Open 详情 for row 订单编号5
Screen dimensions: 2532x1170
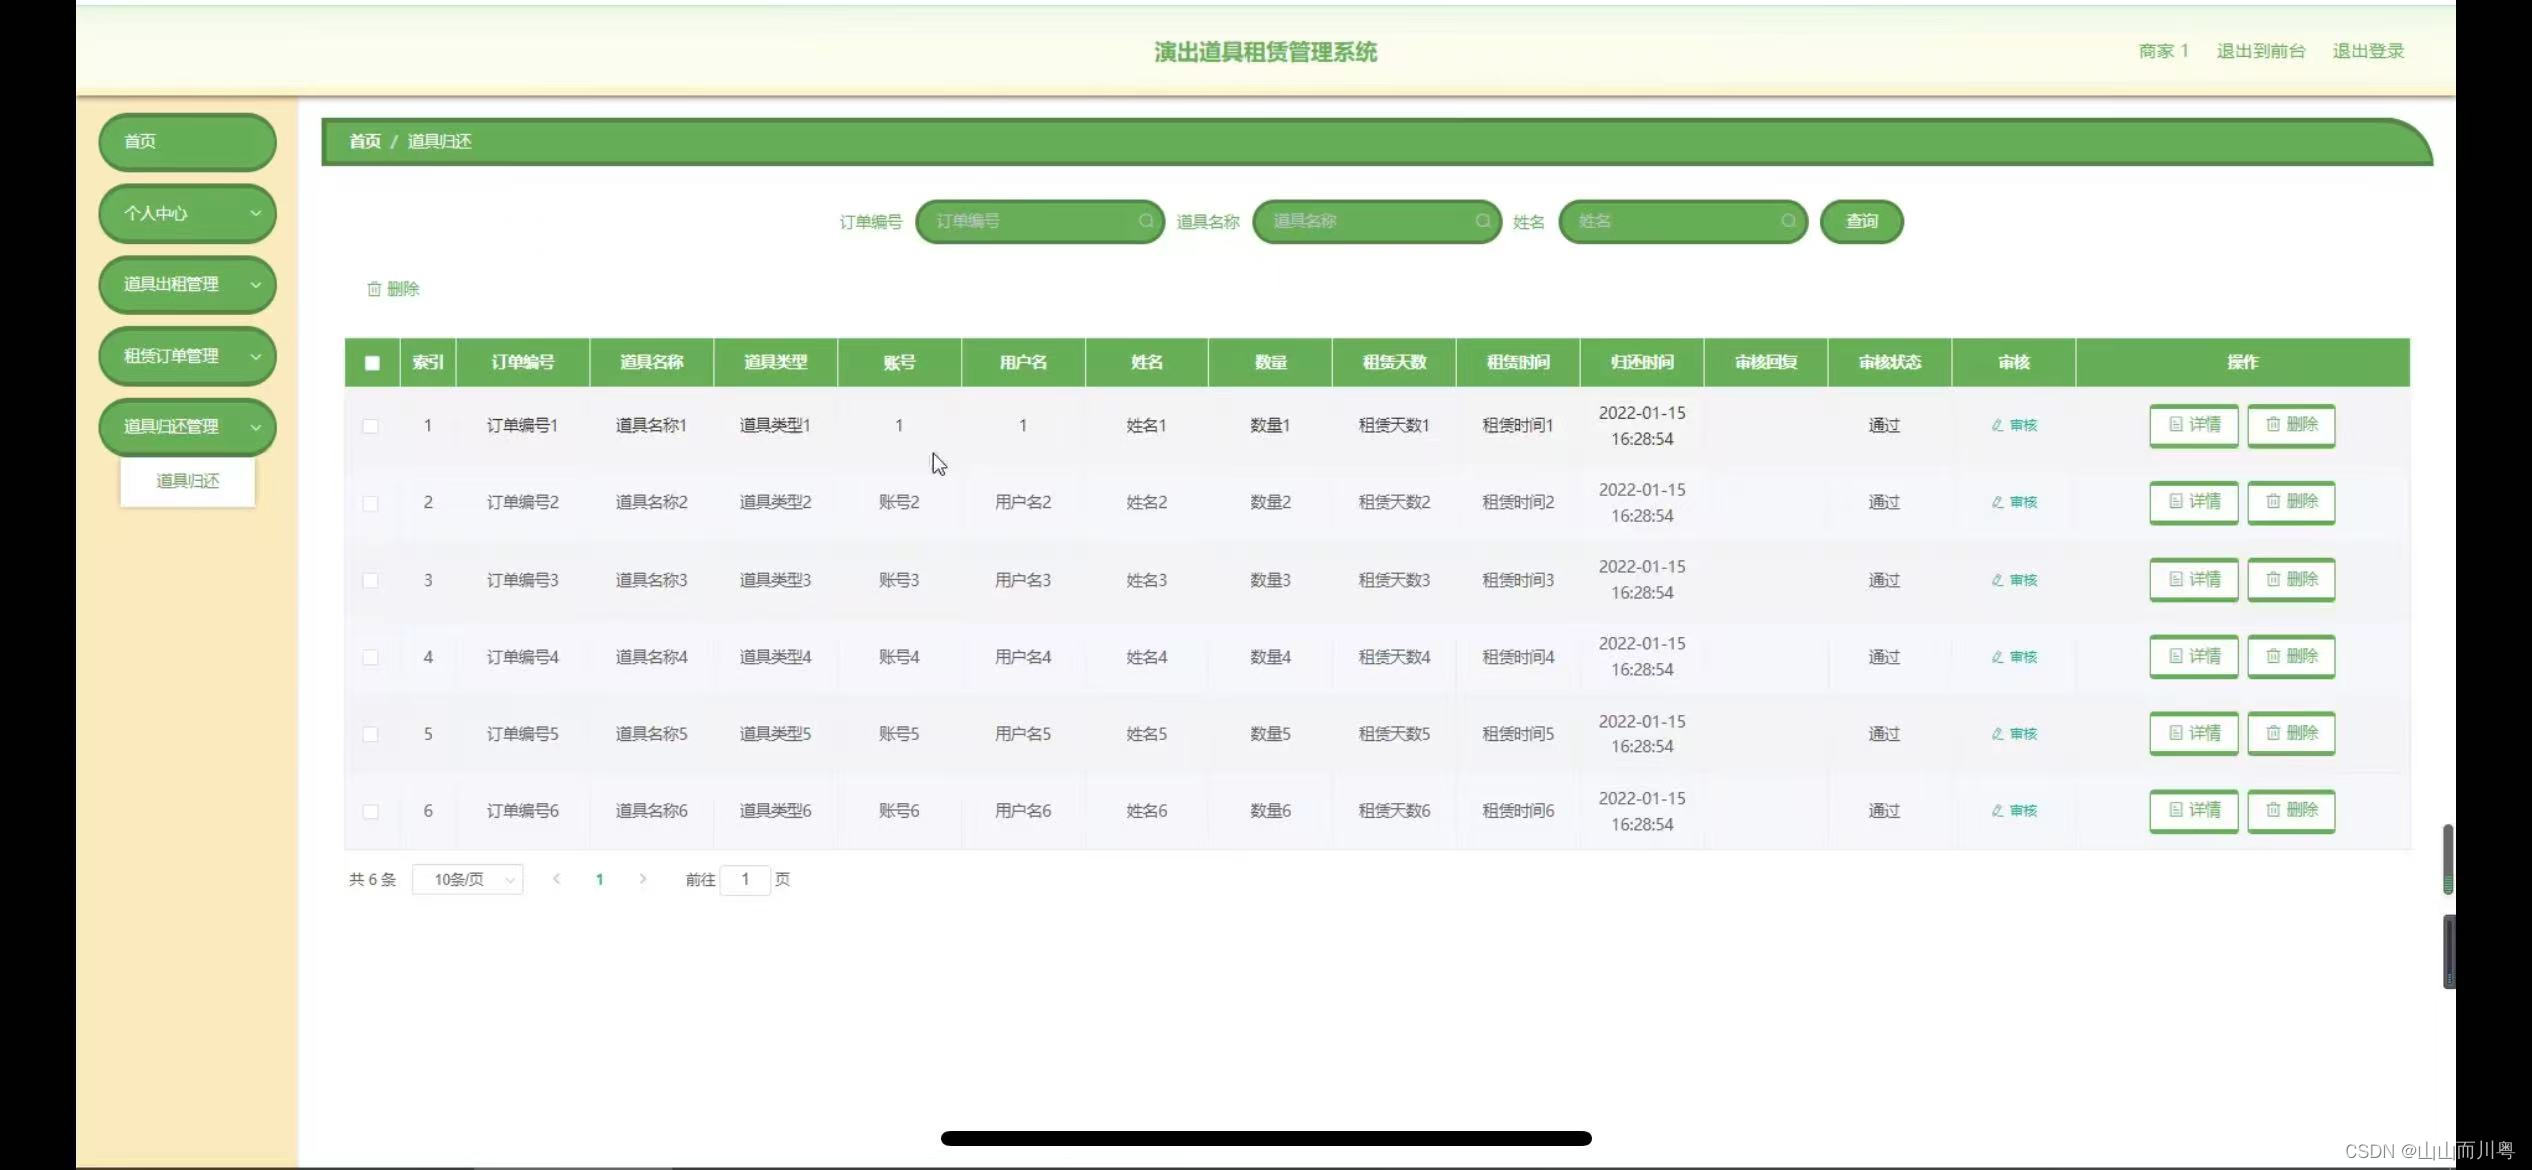(x=2194, y=734)
